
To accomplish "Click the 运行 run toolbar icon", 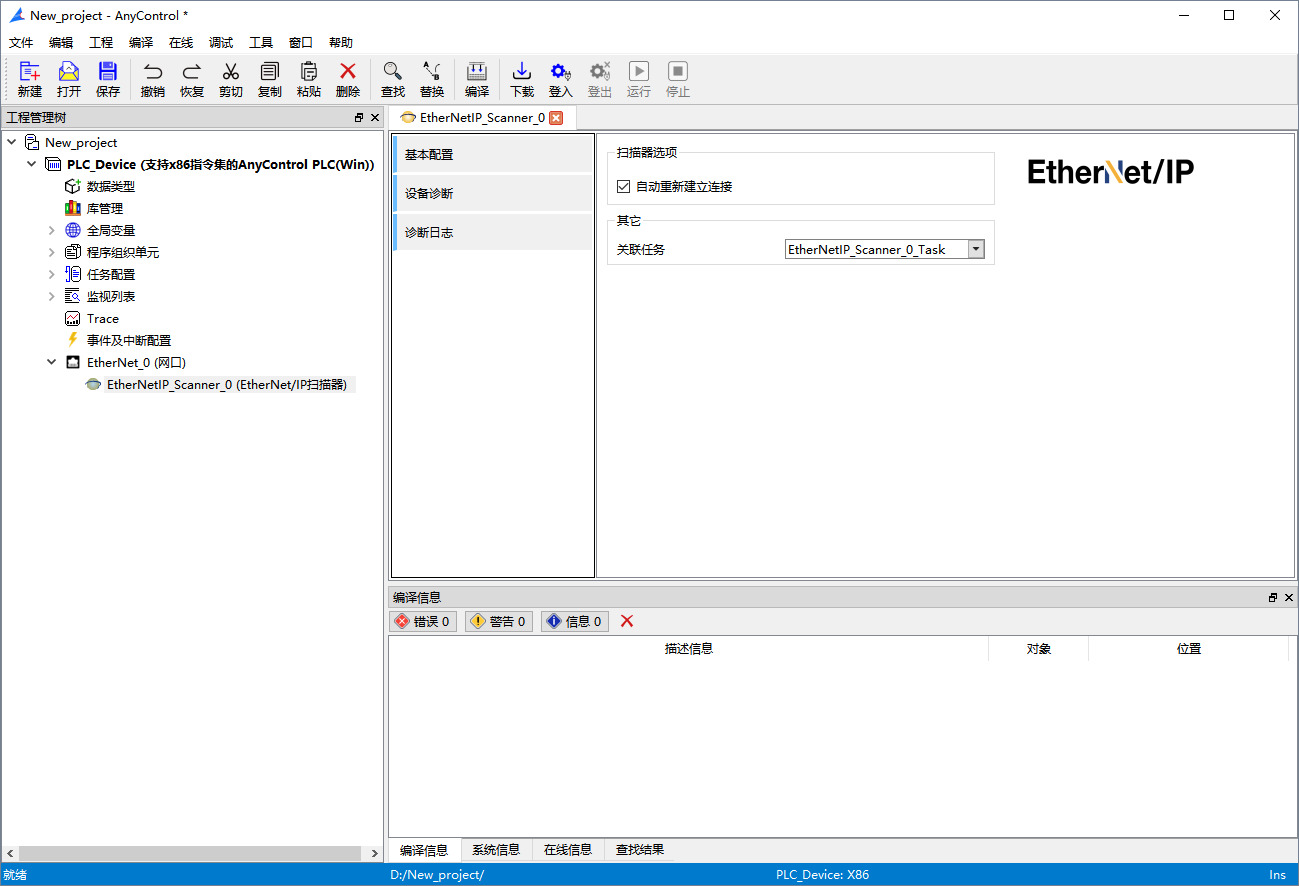I will coord(639,79).
